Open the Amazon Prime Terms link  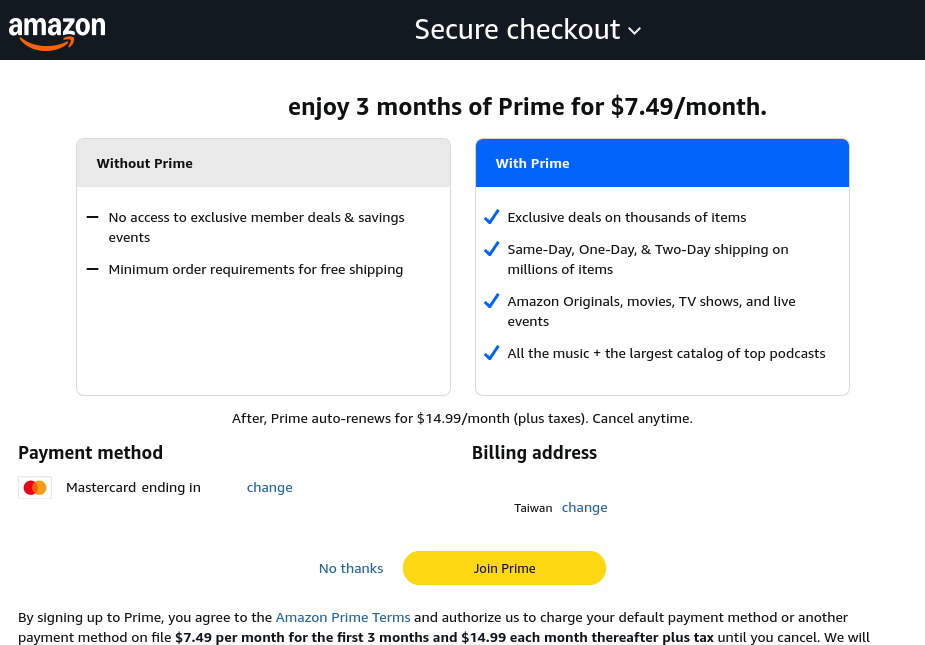pyautogui.click(x=343, y=617)
